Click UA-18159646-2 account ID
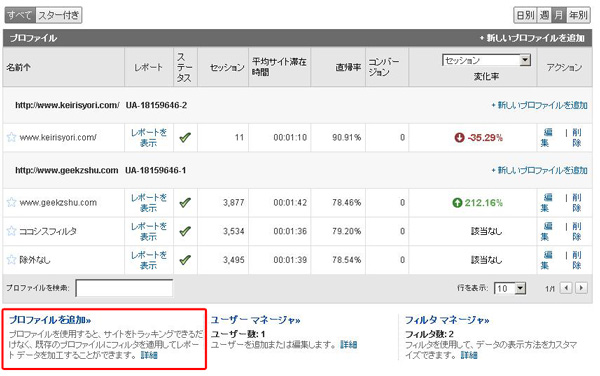This screenshot has height=376, width=600. (x=156, y=105)
